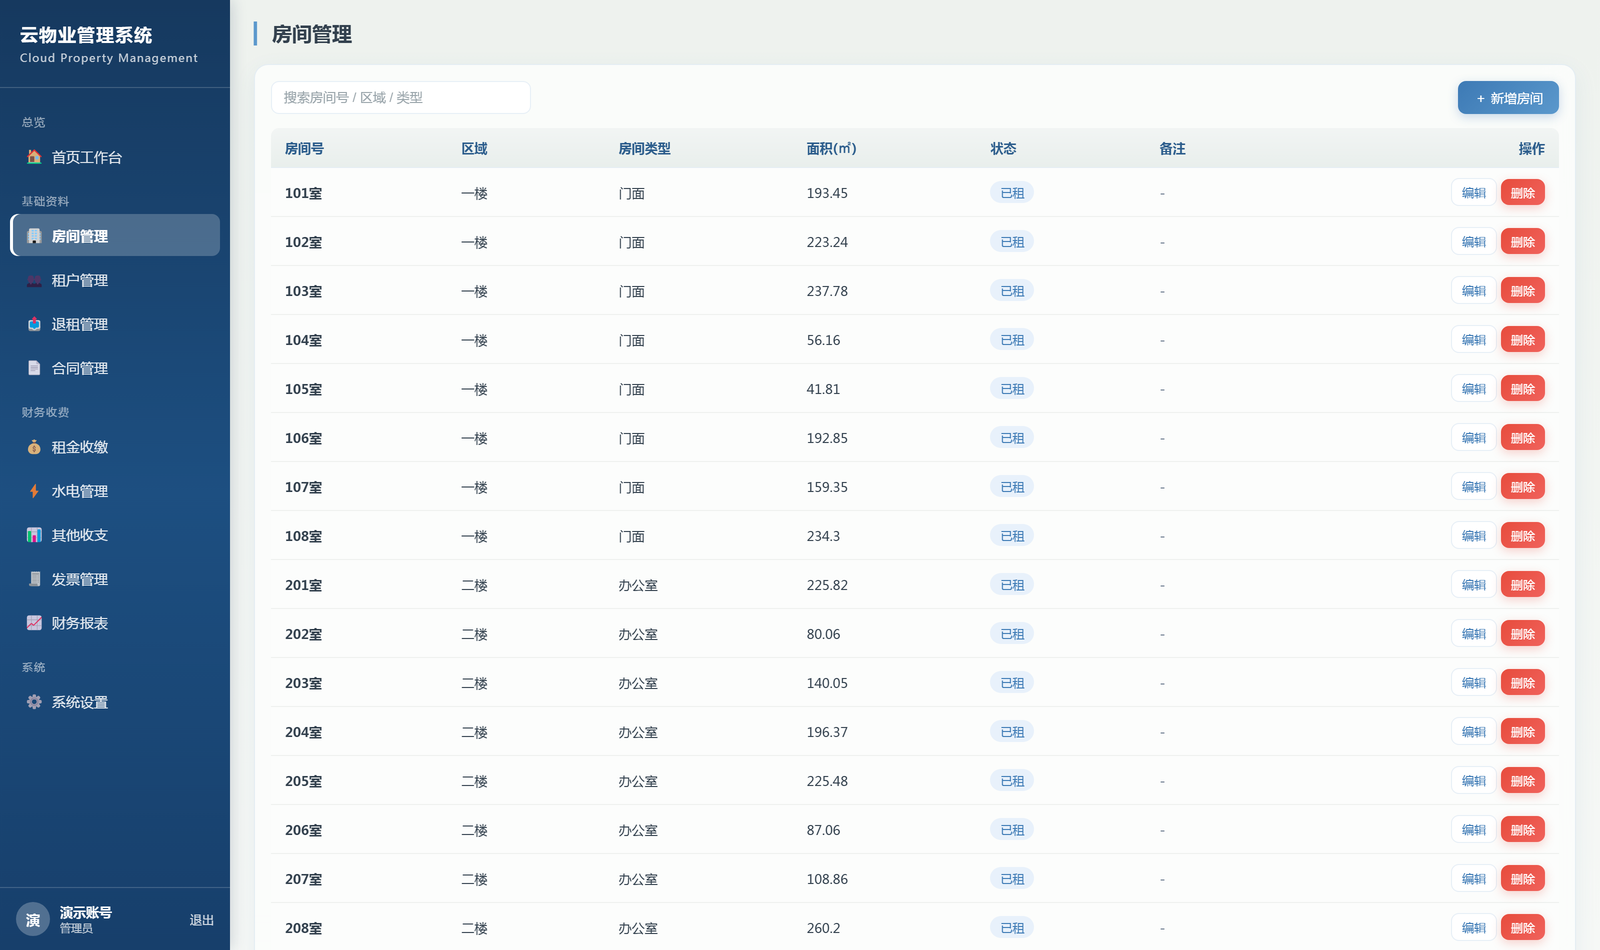Navigate to 财务报表
Screen dimensions: 1600x950
coord(115,623)
